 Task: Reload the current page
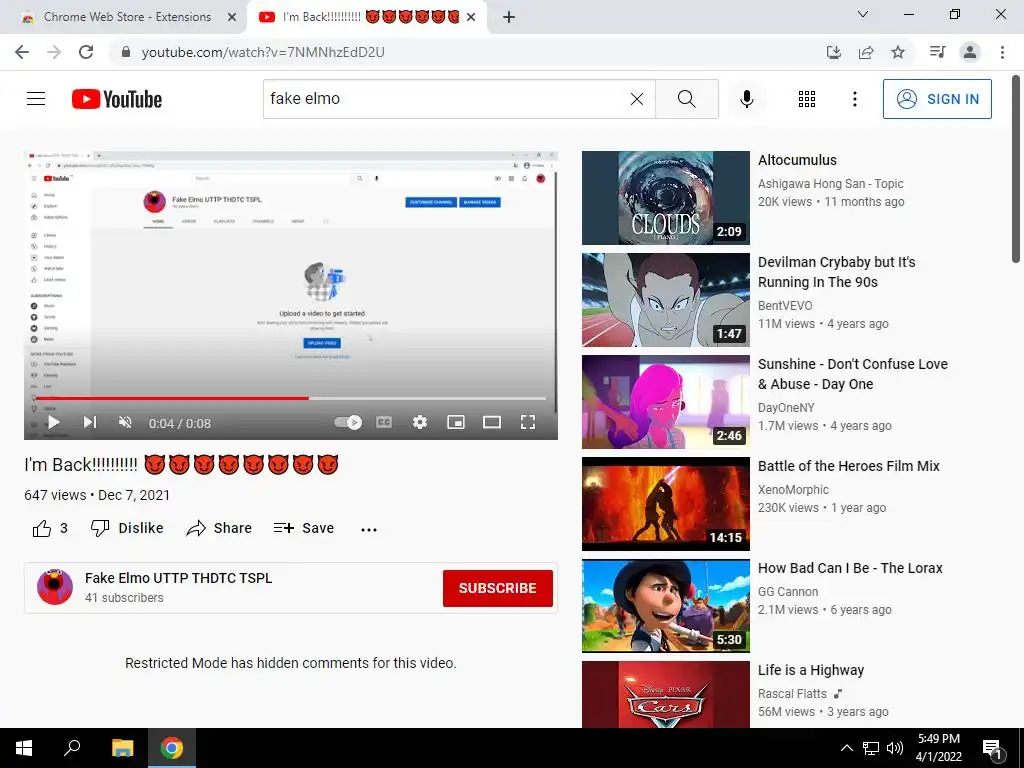pyautogui.click(x=86, y=52)
